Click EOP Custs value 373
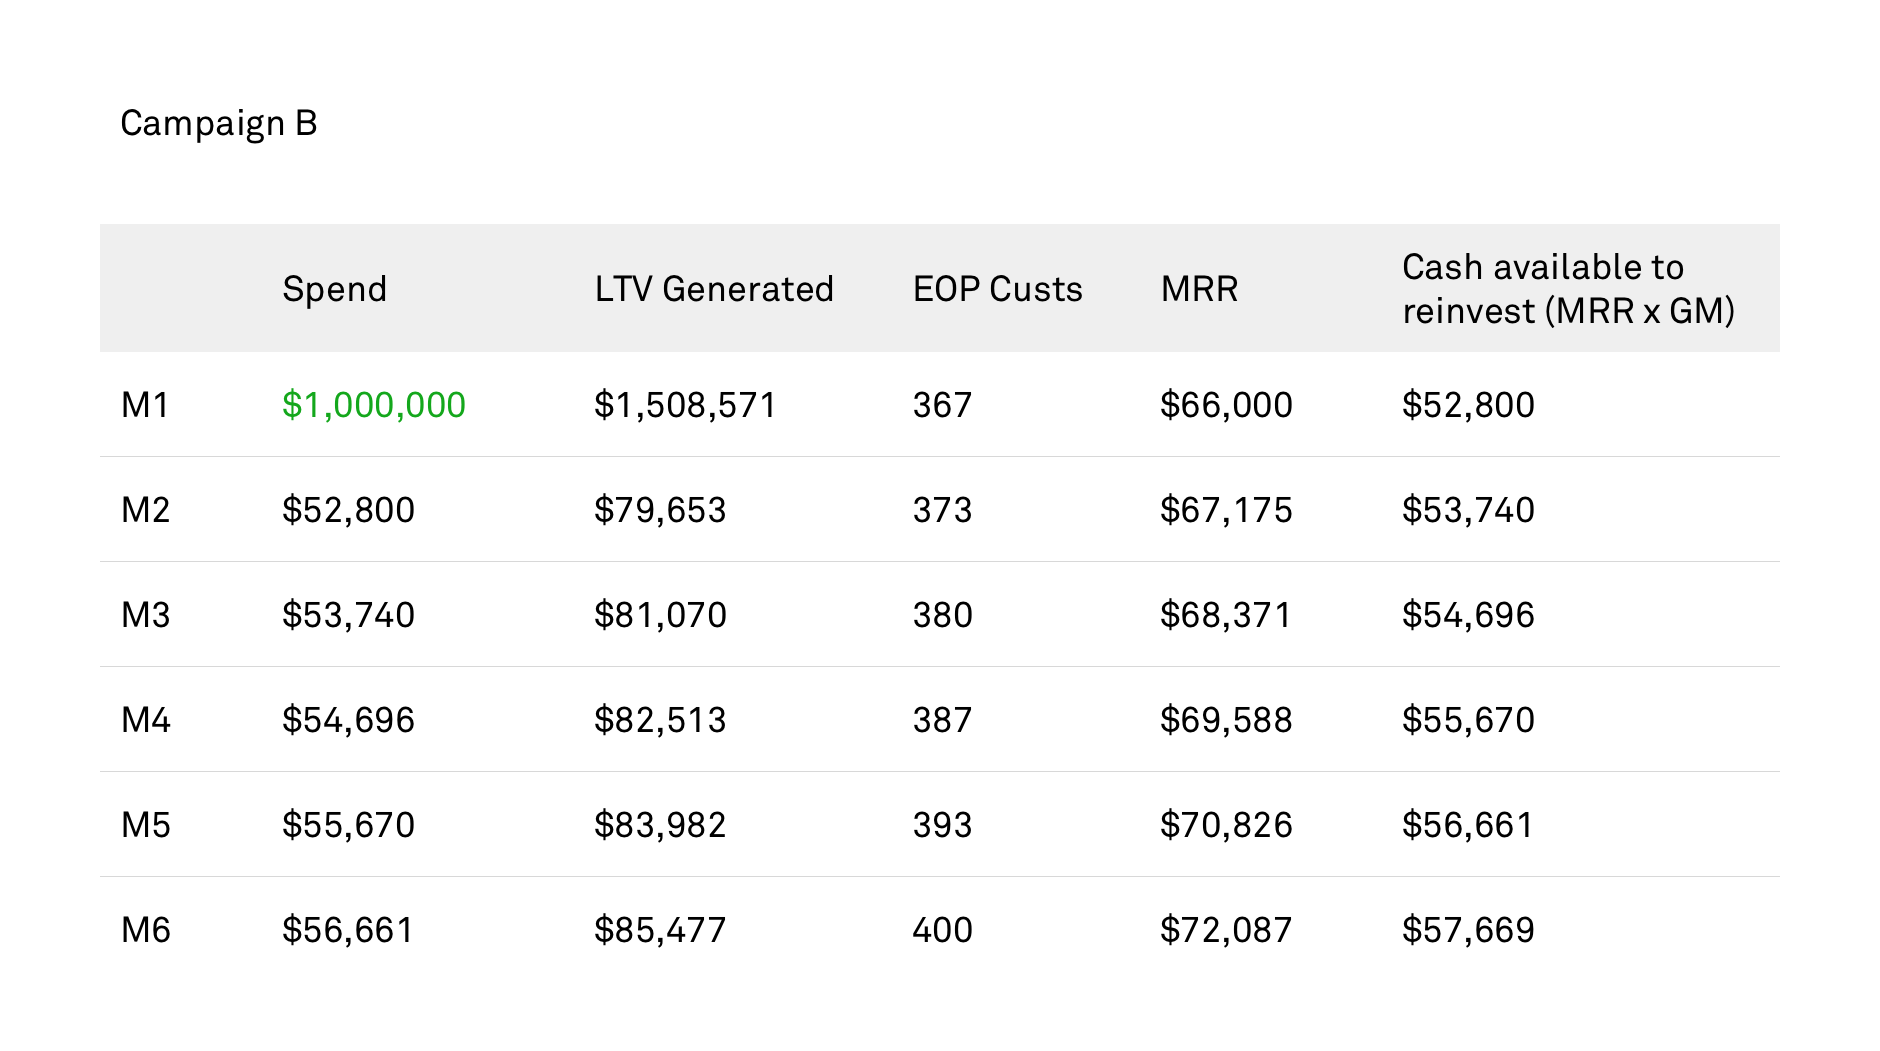This screenshot has height=1051, width=1880. 942,510
